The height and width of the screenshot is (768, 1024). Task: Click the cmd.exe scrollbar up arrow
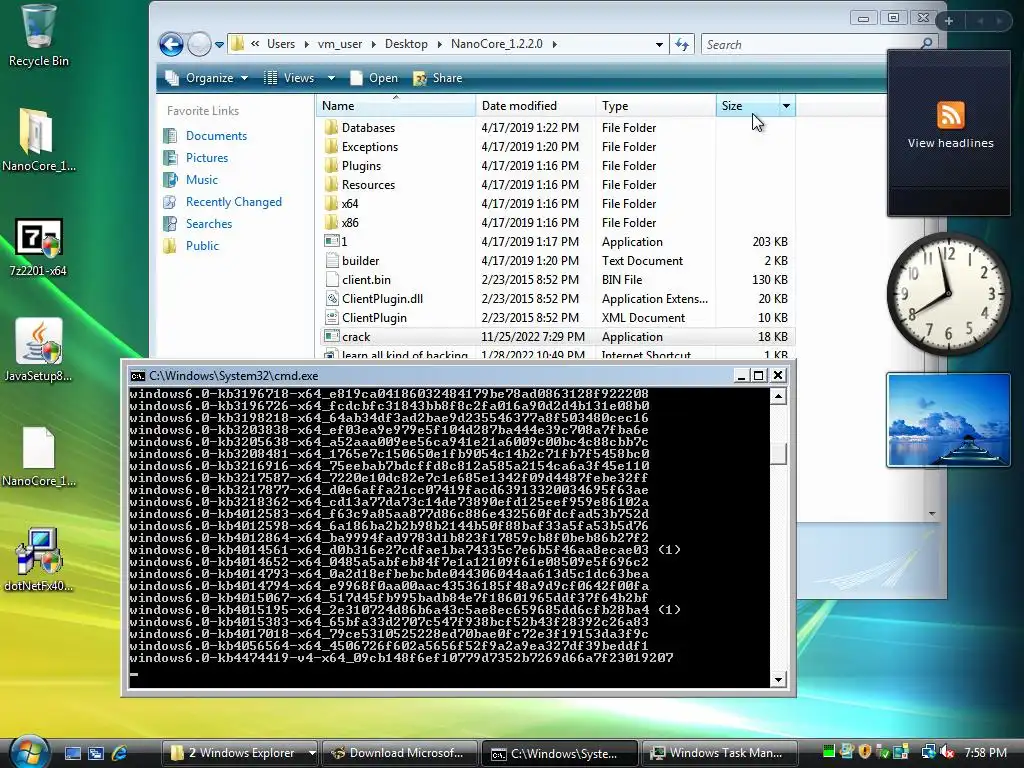click(x=778, y=396)
